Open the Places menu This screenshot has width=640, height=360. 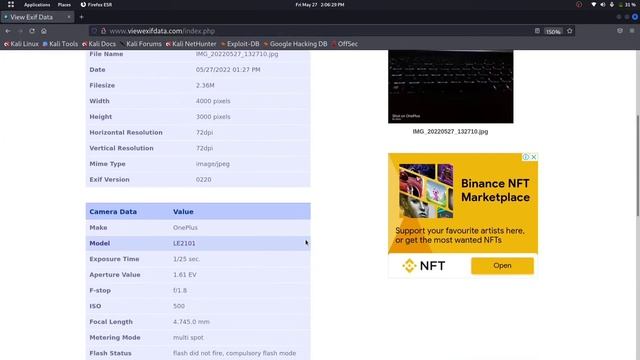(64, 5)
